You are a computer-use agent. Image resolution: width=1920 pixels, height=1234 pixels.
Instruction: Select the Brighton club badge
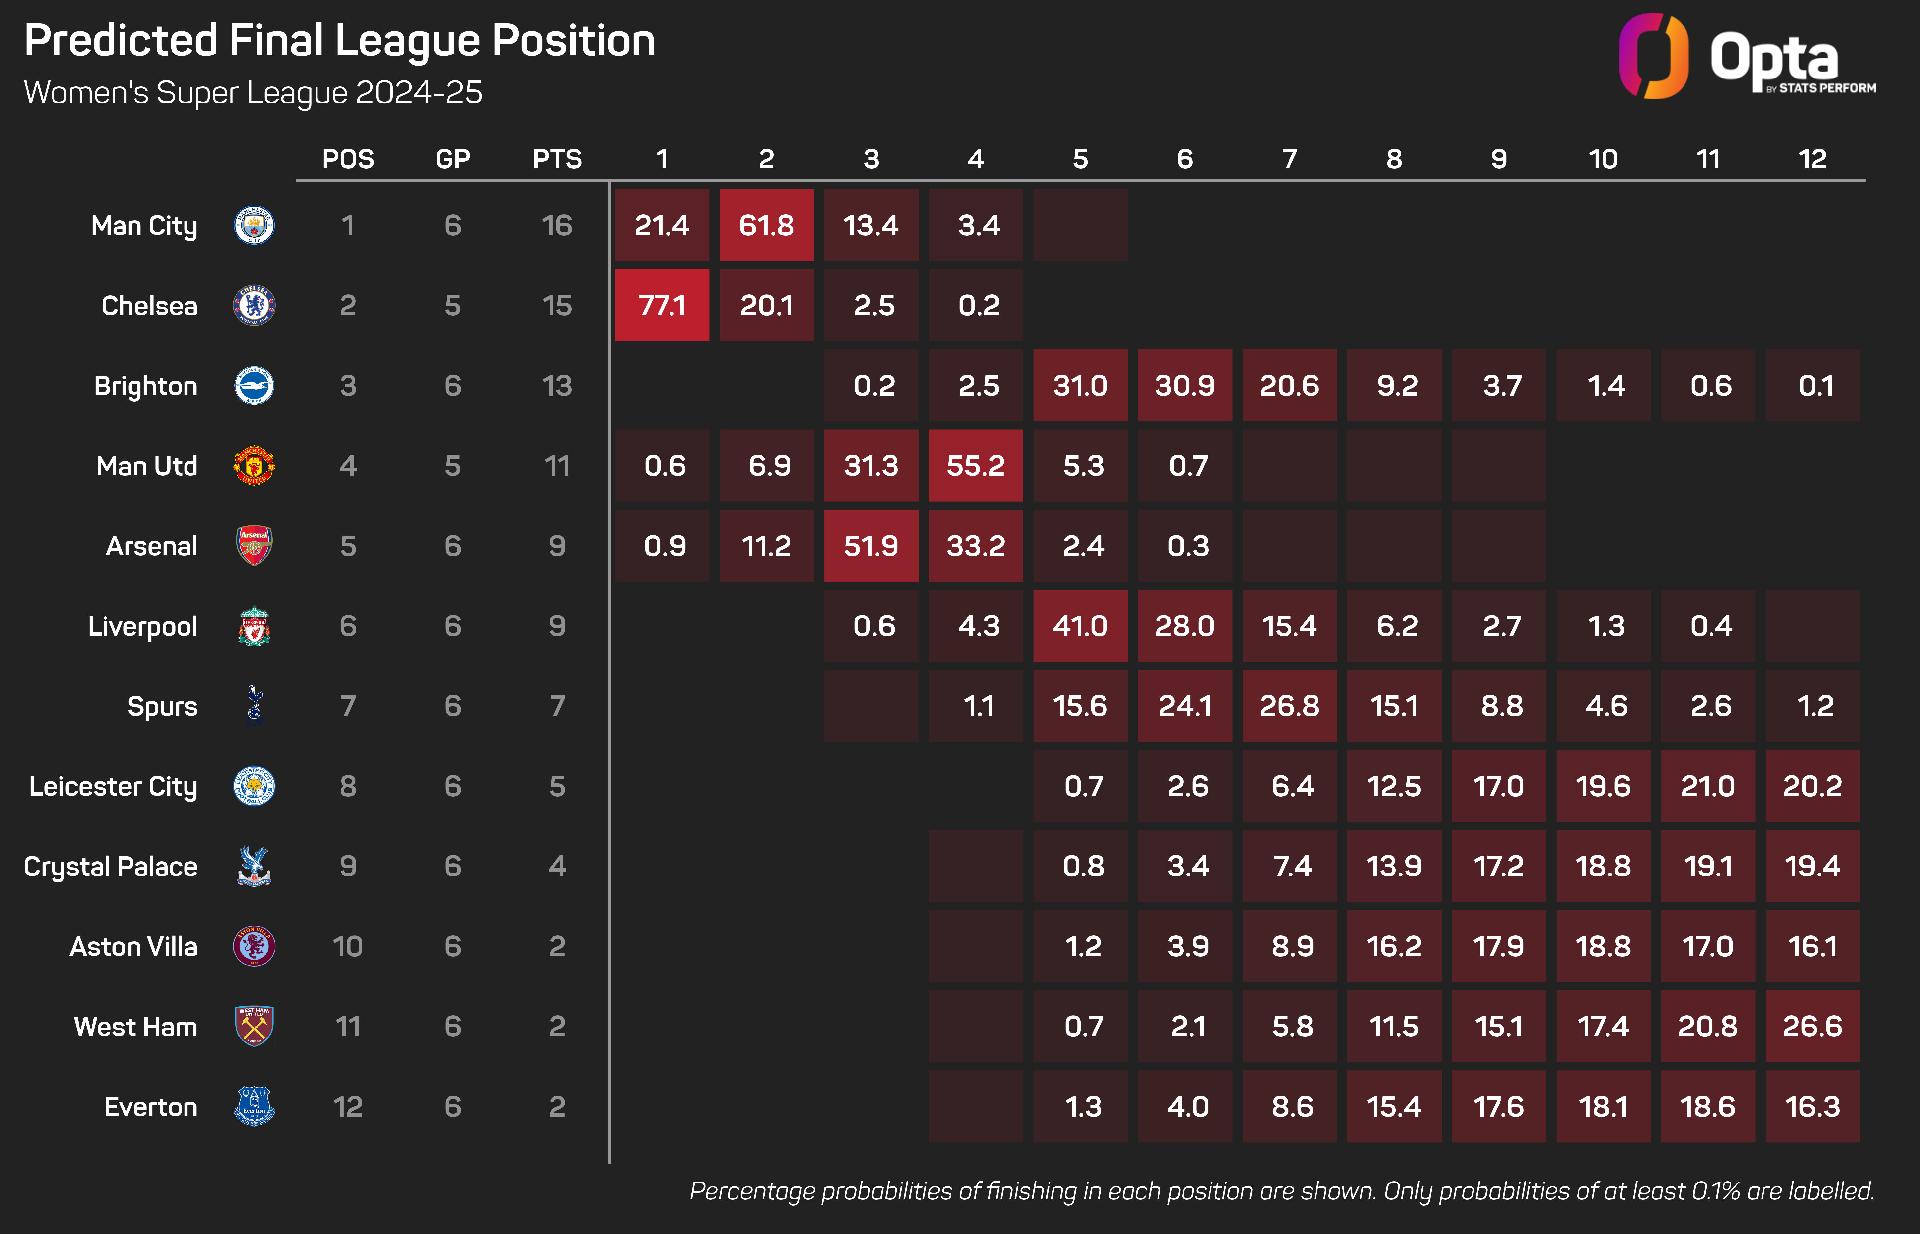pos(254,386)
